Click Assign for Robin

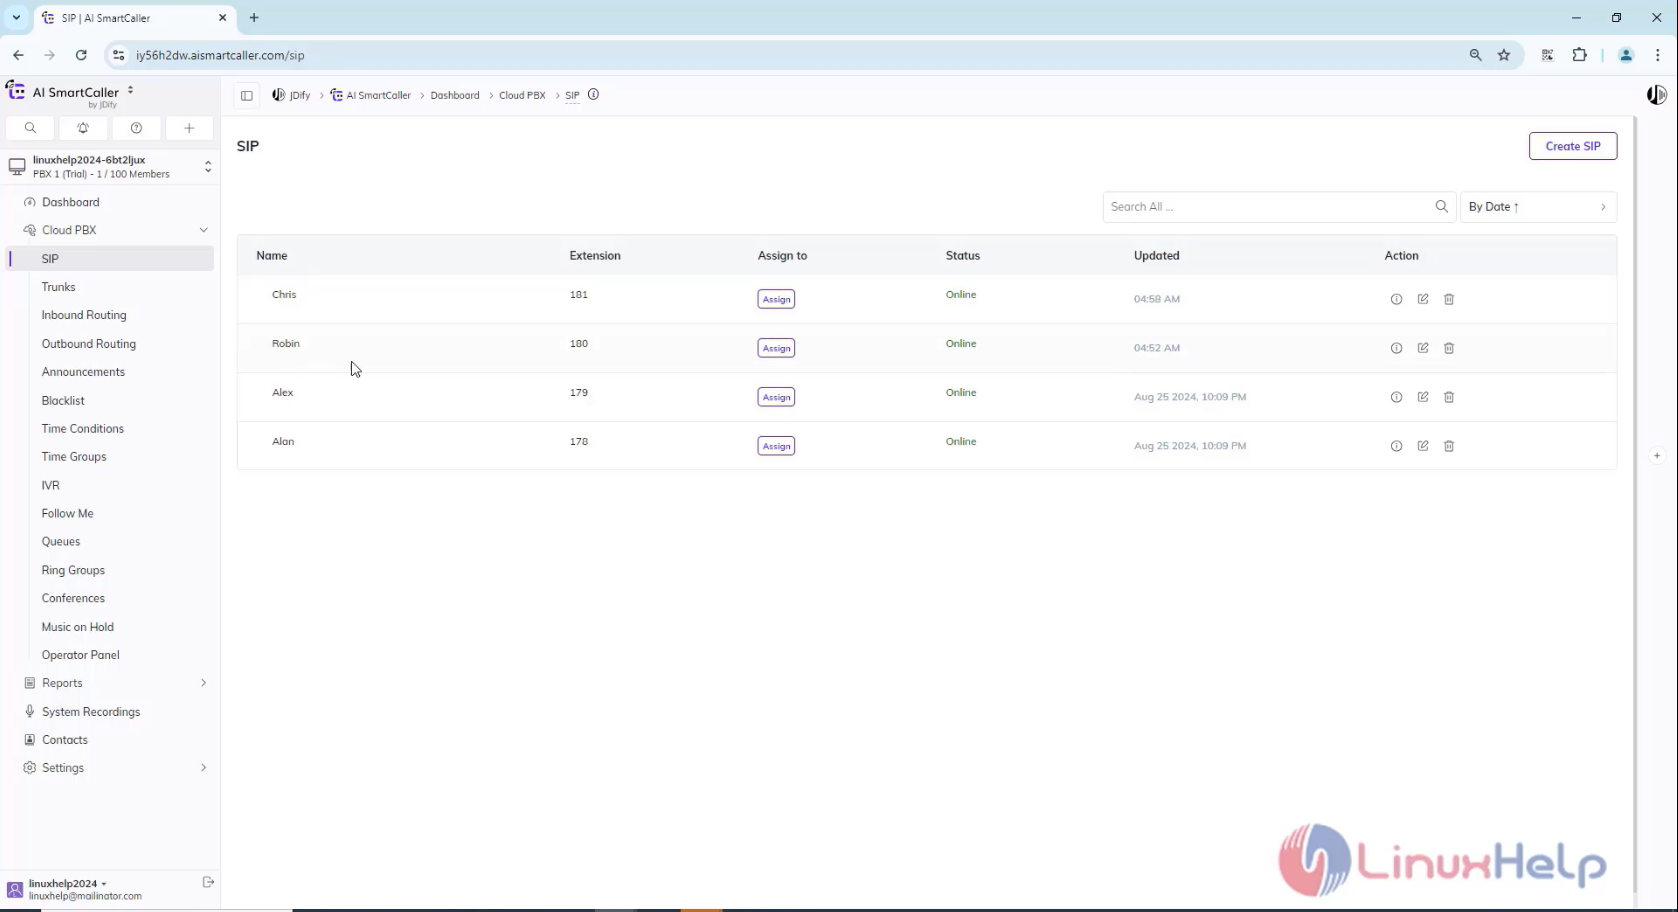tap(776, 348)
